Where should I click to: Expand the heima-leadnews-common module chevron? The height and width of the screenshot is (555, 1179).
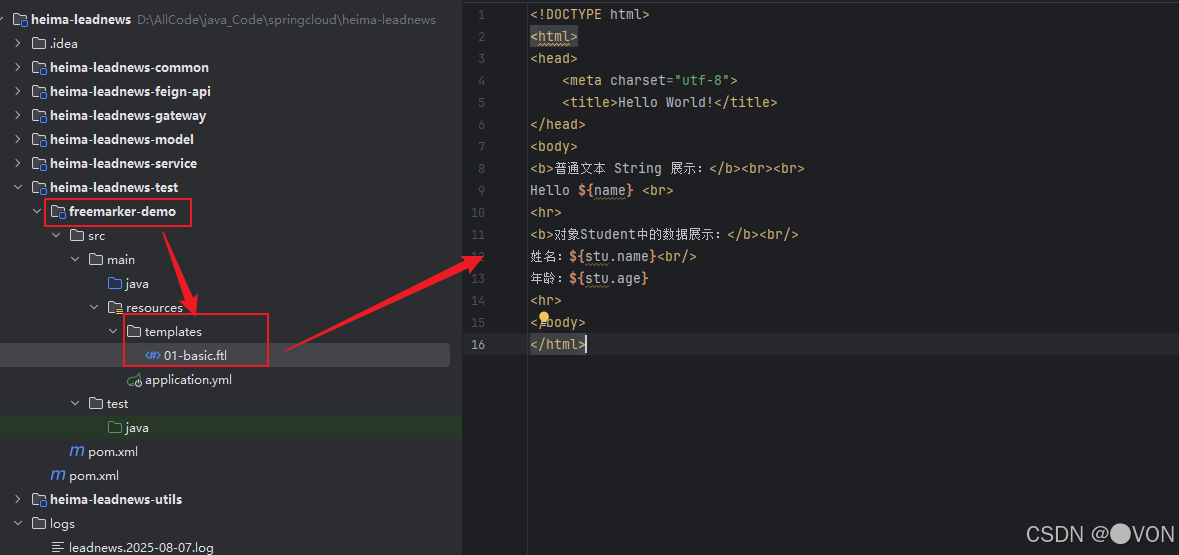[18, 68]
